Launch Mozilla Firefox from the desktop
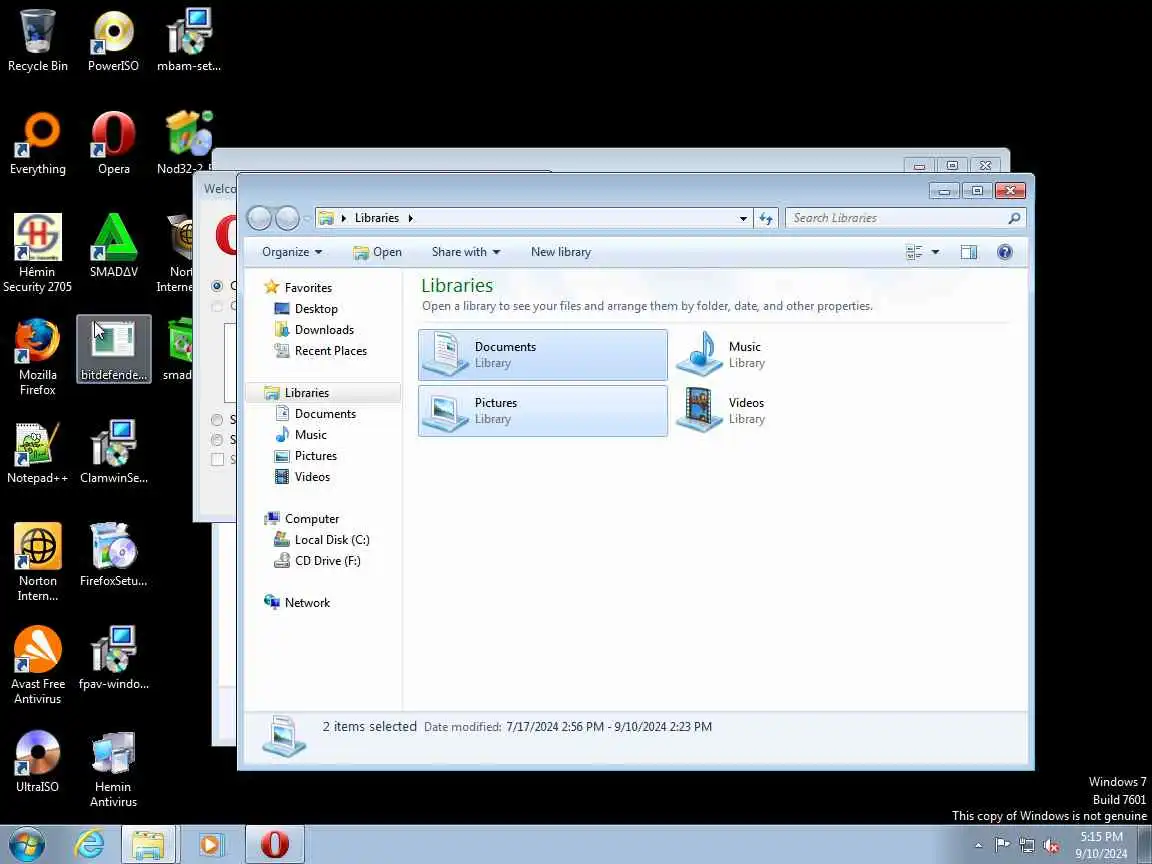 (x=37, y=356)
